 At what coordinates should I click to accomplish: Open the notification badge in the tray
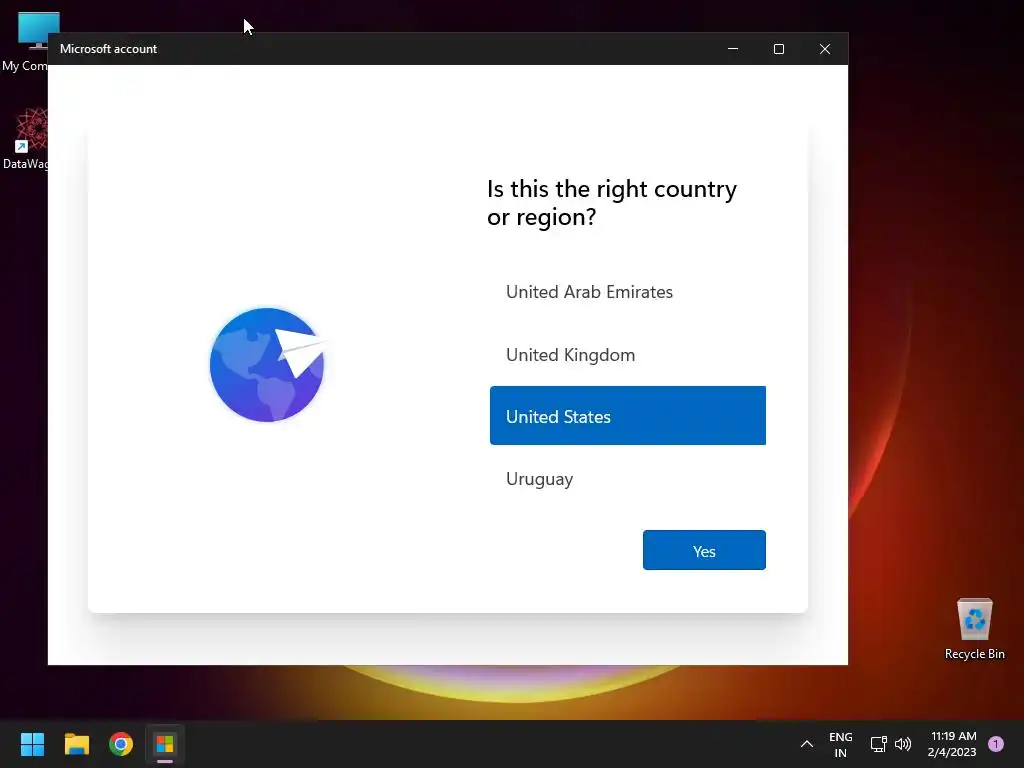click(996, 744)
